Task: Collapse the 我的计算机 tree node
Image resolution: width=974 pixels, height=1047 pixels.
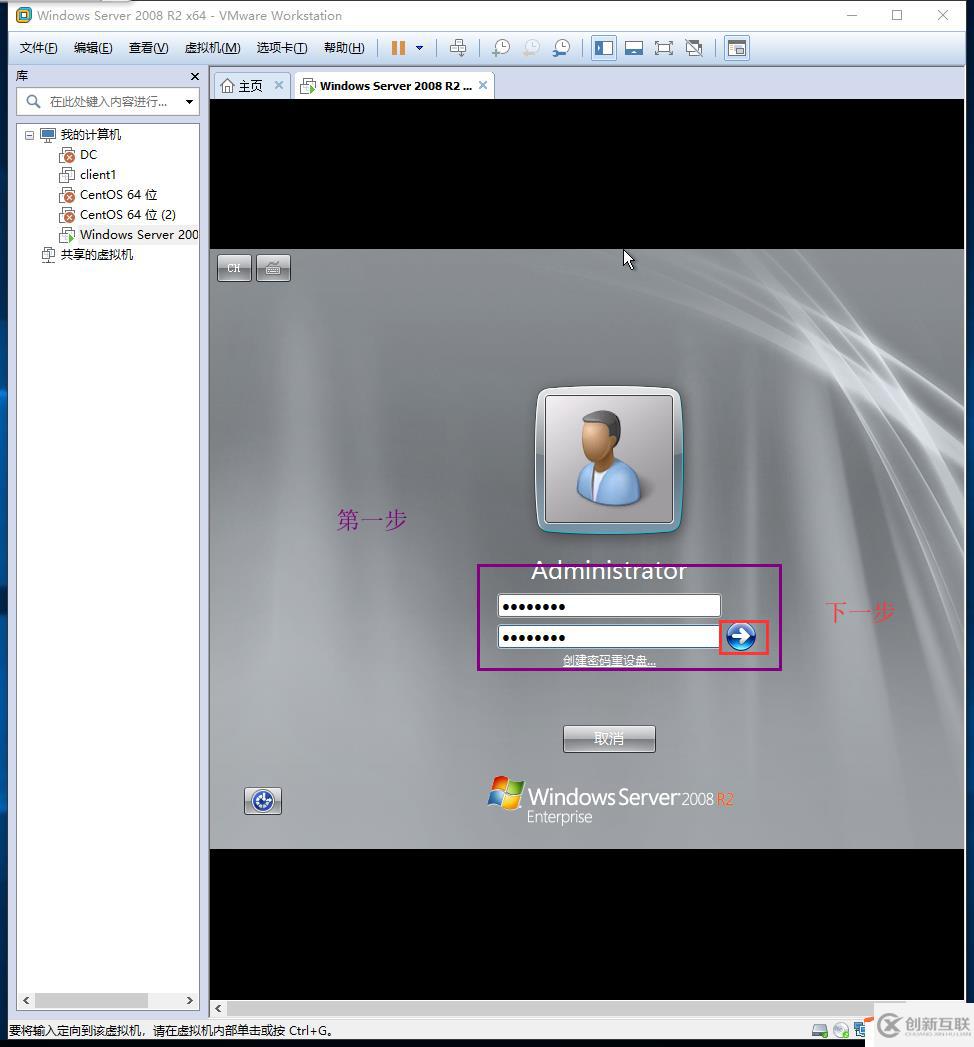Action: [29, 135]
